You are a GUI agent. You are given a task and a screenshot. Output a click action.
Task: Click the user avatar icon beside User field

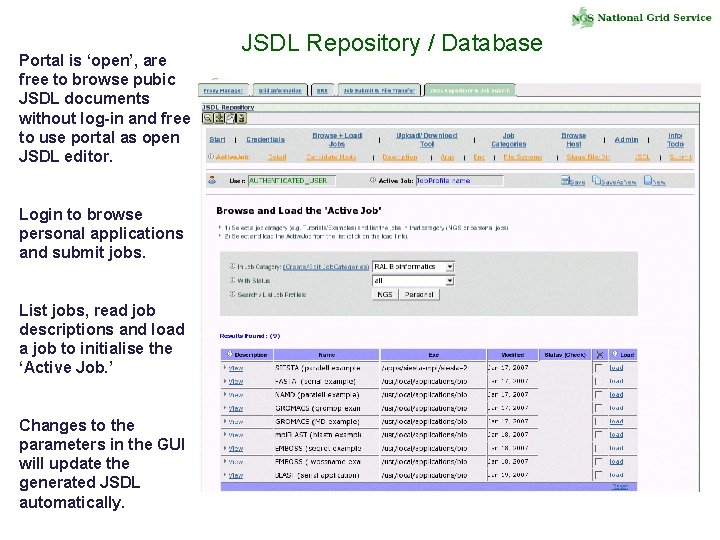[212, 180]
